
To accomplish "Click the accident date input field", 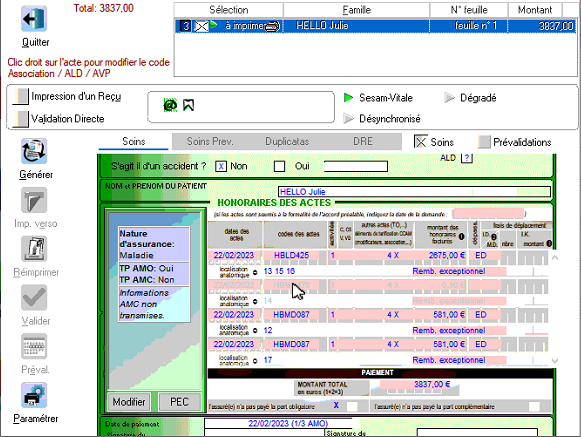I will [x=356, y=166].
